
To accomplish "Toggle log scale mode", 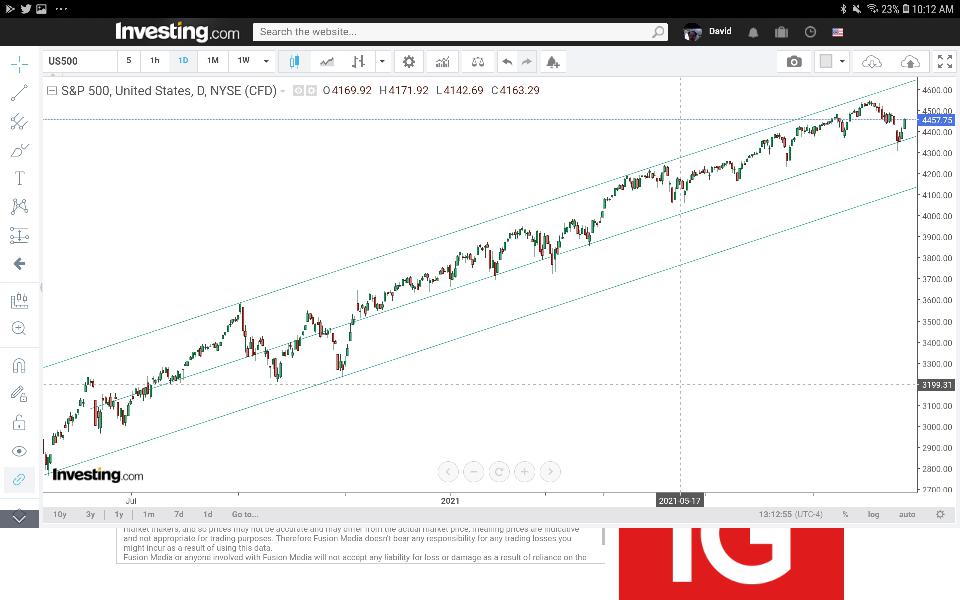I will tap(874, 514).
